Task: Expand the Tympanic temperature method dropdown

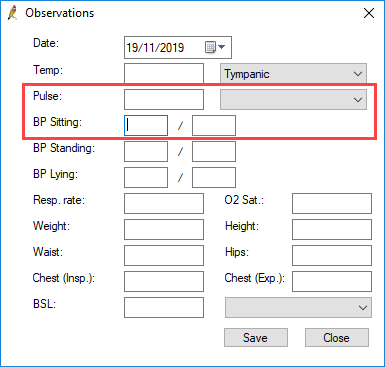Action: click(x=293, y=73)
